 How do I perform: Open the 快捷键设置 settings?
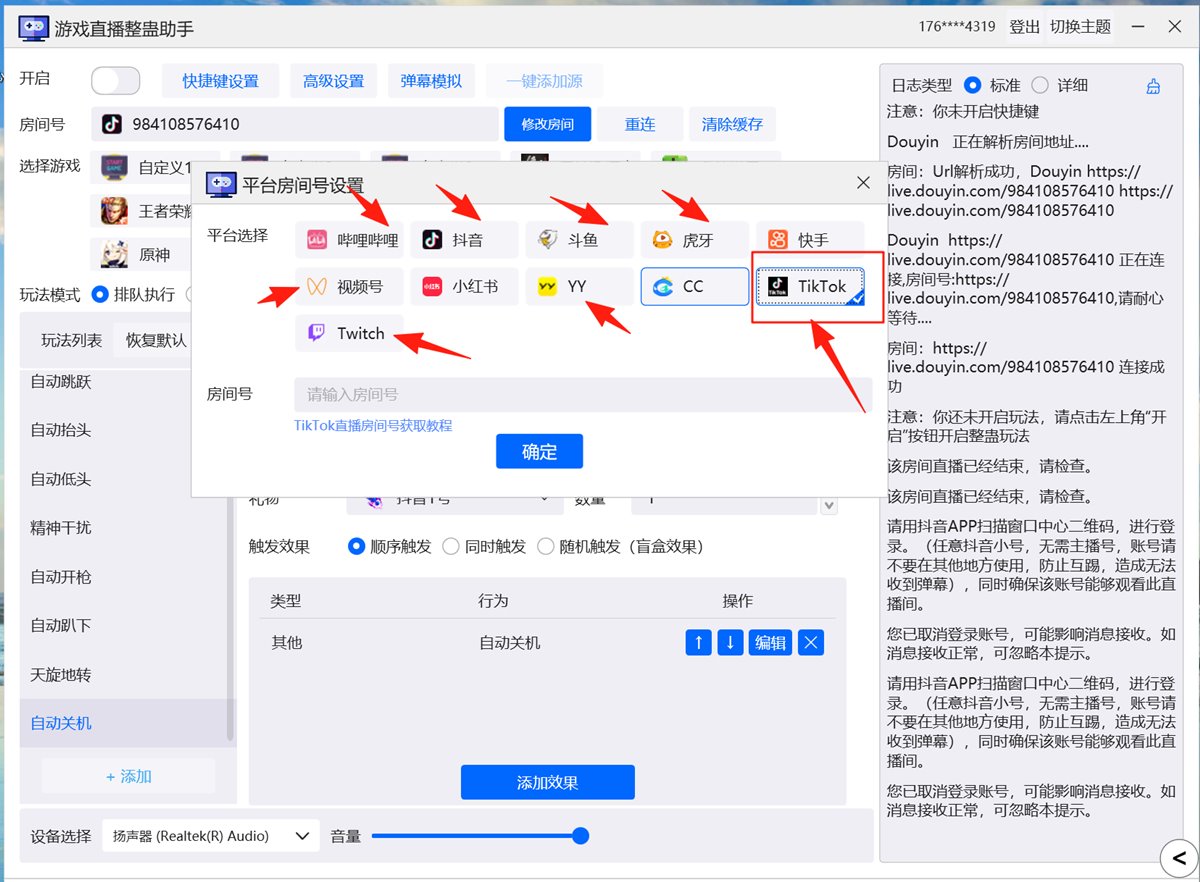pos(220,81)
